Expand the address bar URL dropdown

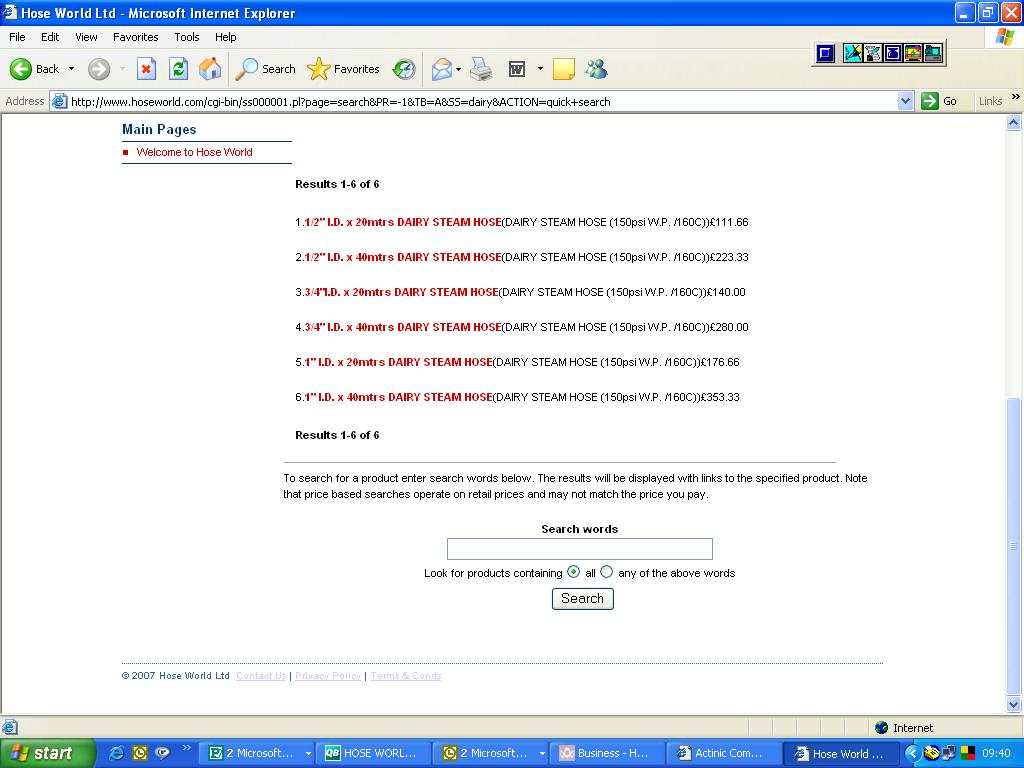905,101
